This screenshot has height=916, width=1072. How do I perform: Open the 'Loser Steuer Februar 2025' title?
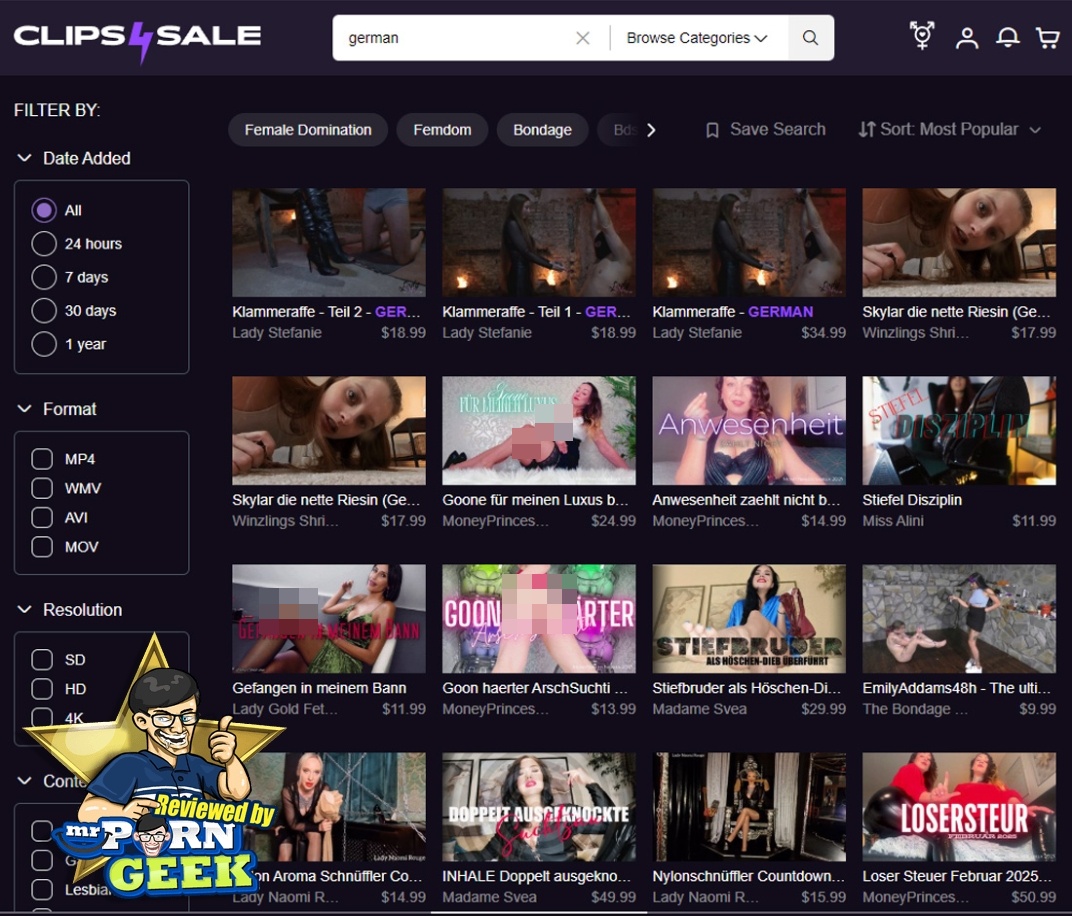click(x=957, y=876)
